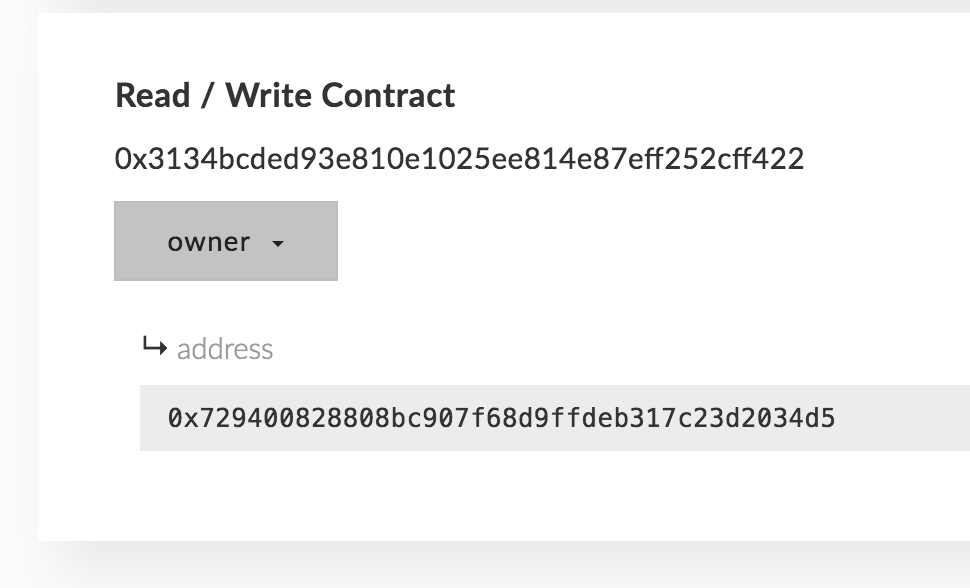This screenshot has width=970, height=588.
Task: Click the contract address 0x3134bcded93e… text
Action: [x=460, y=159]
